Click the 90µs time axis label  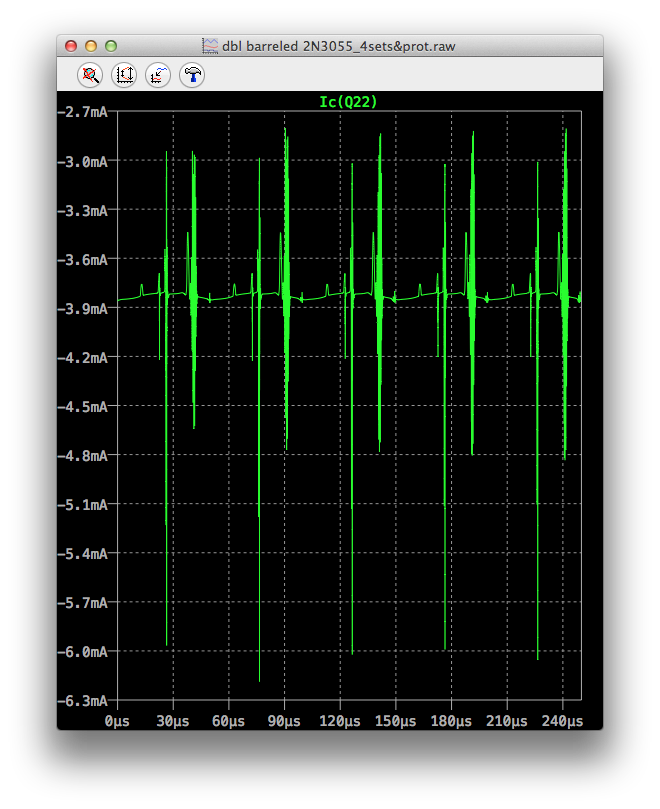point(284,721)
